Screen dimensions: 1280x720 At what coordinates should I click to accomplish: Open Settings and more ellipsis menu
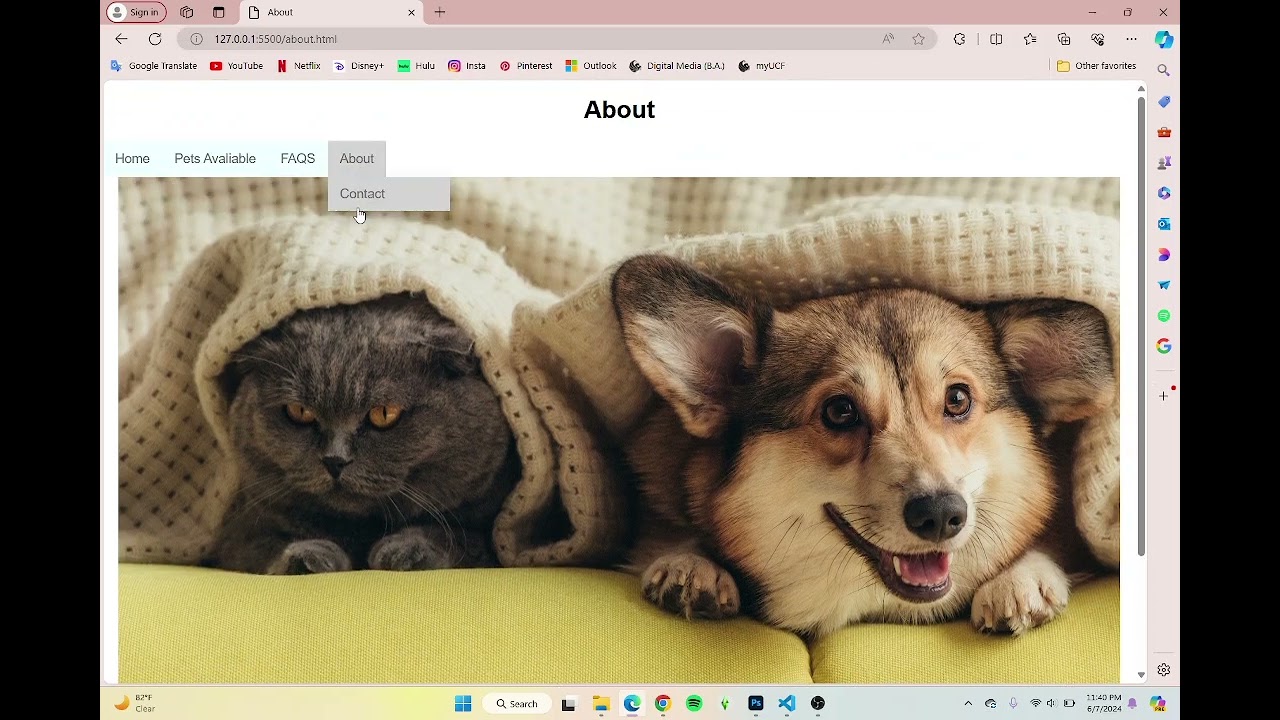[x=1131, y=39]
